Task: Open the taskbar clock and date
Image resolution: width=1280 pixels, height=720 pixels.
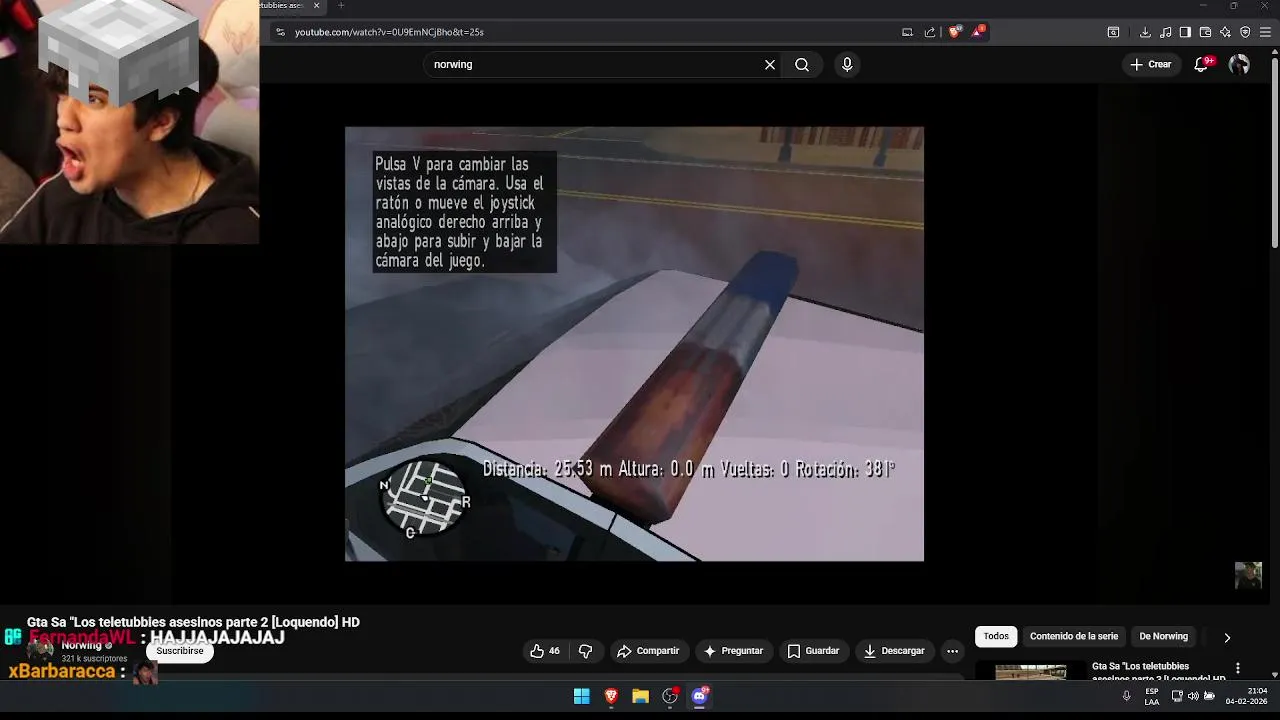Action: point(1246,696)
